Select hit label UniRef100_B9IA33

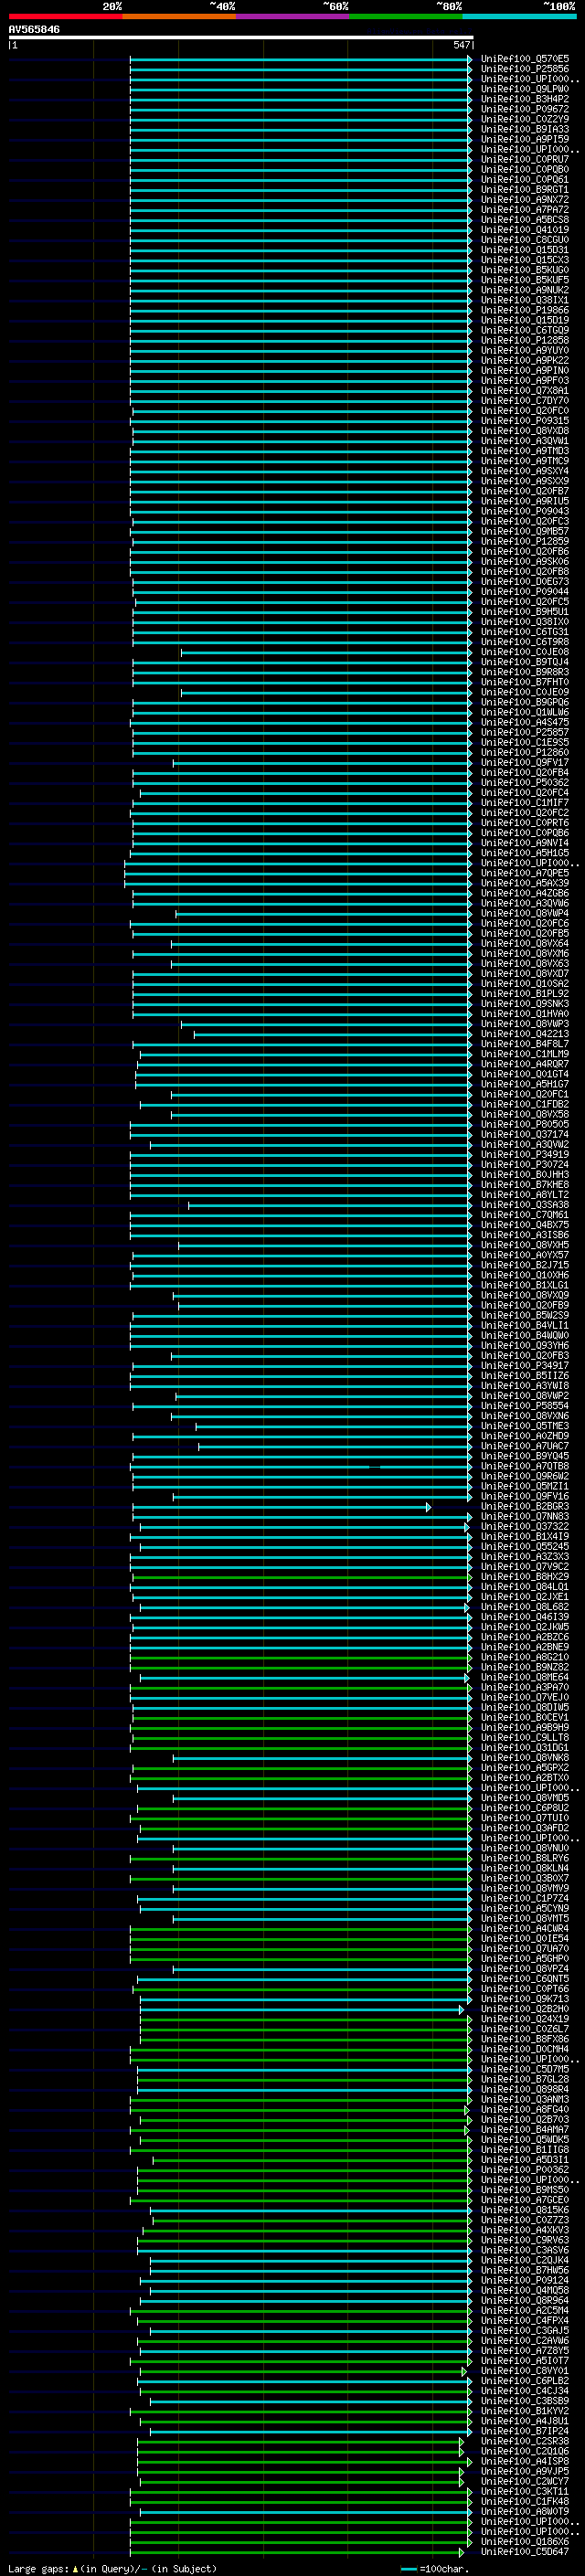(x=525, y=129)
